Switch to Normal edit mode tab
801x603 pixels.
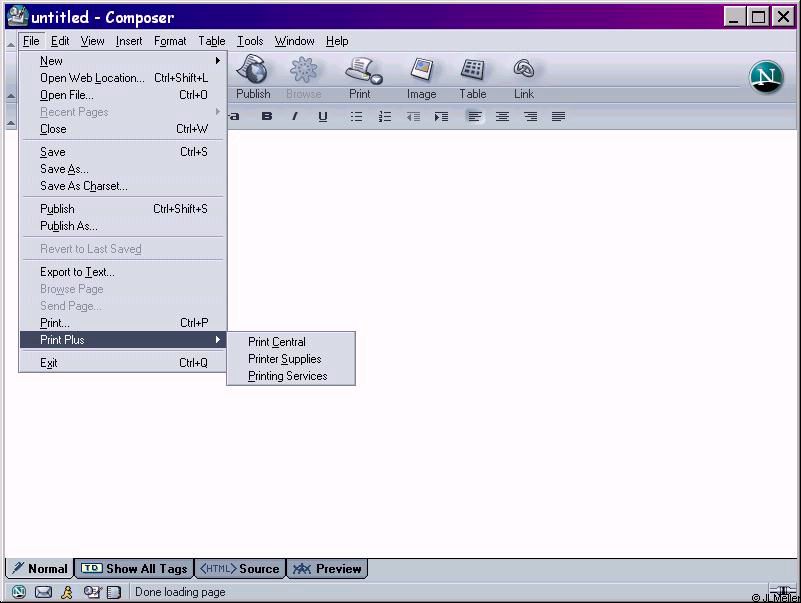click(40, 568)
